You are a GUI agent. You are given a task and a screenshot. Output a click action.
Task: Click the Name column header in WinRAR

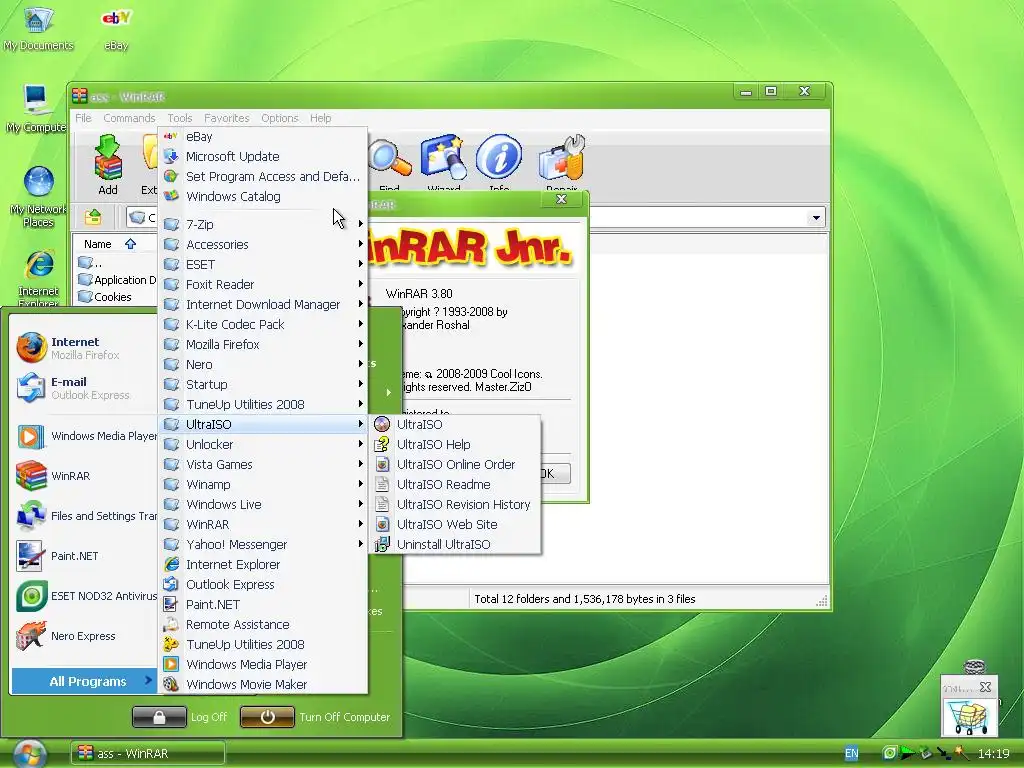115,244
